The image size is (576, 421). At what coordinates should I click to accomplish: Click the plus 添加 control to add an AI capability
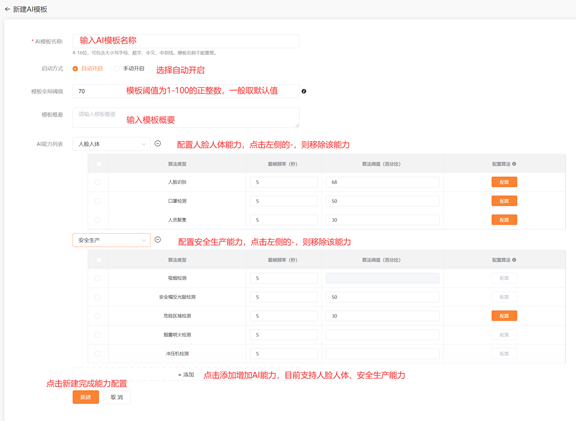coord(186,375)
